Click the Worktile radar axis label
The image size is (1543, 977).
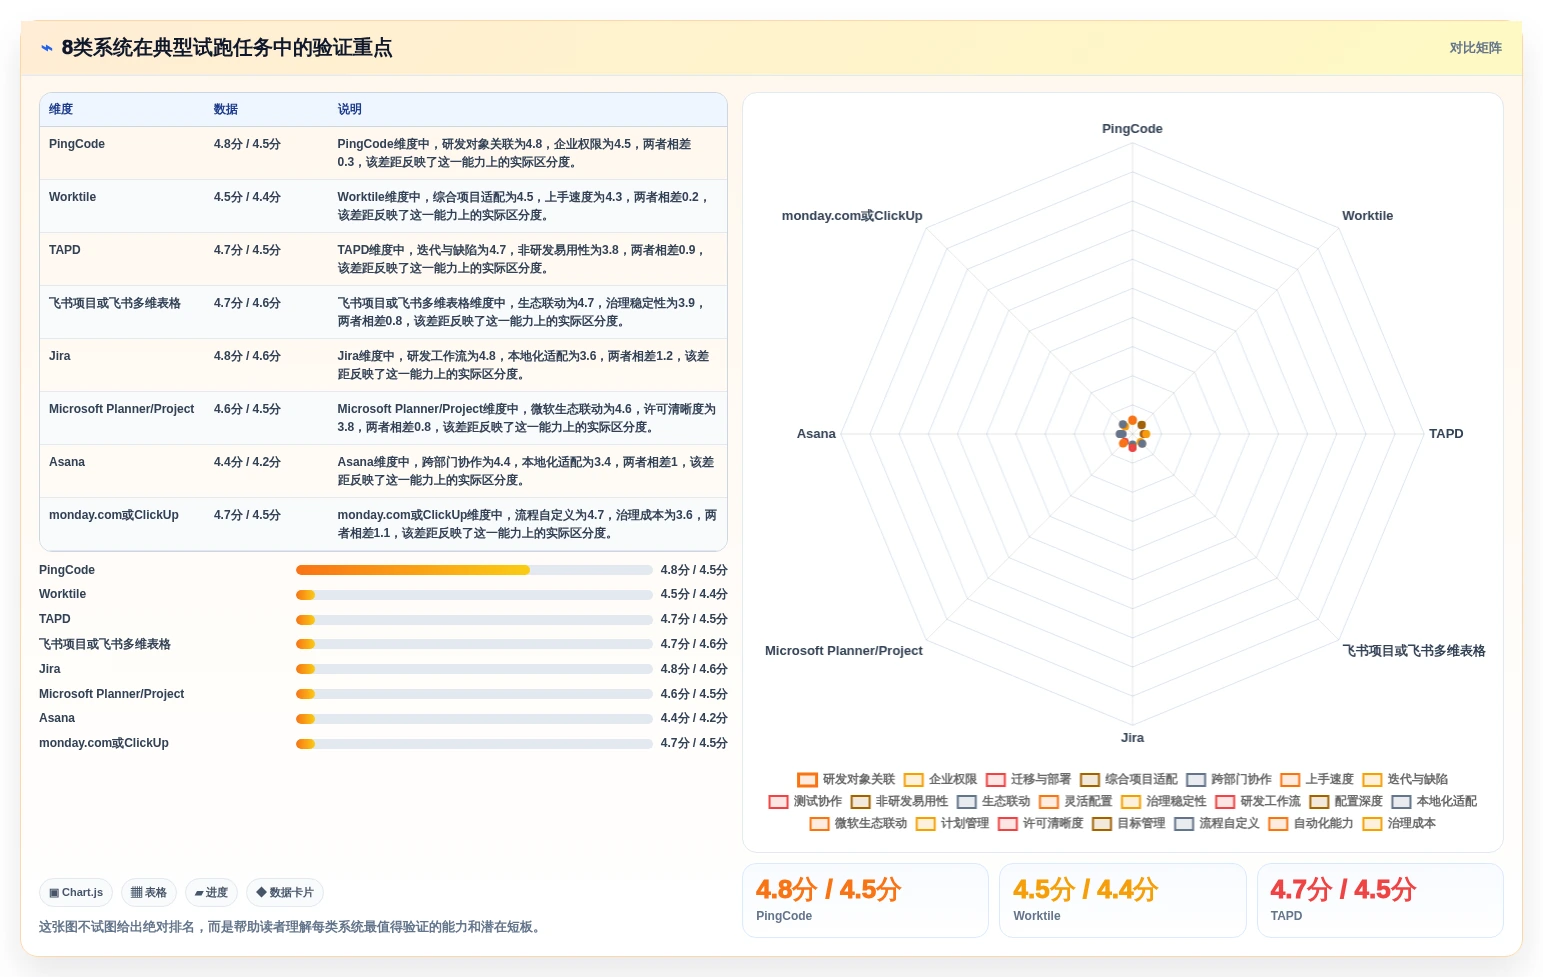[1367, 216]
